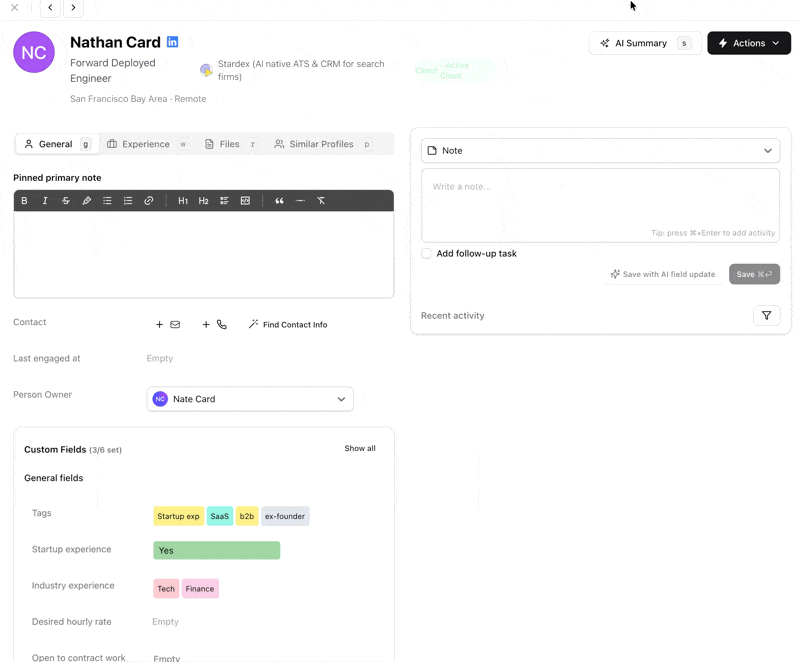This screenshot has height=662, width=800.
Task: Open Nathan Card's LinkedIn profile icon
Action: pos(172,42)
